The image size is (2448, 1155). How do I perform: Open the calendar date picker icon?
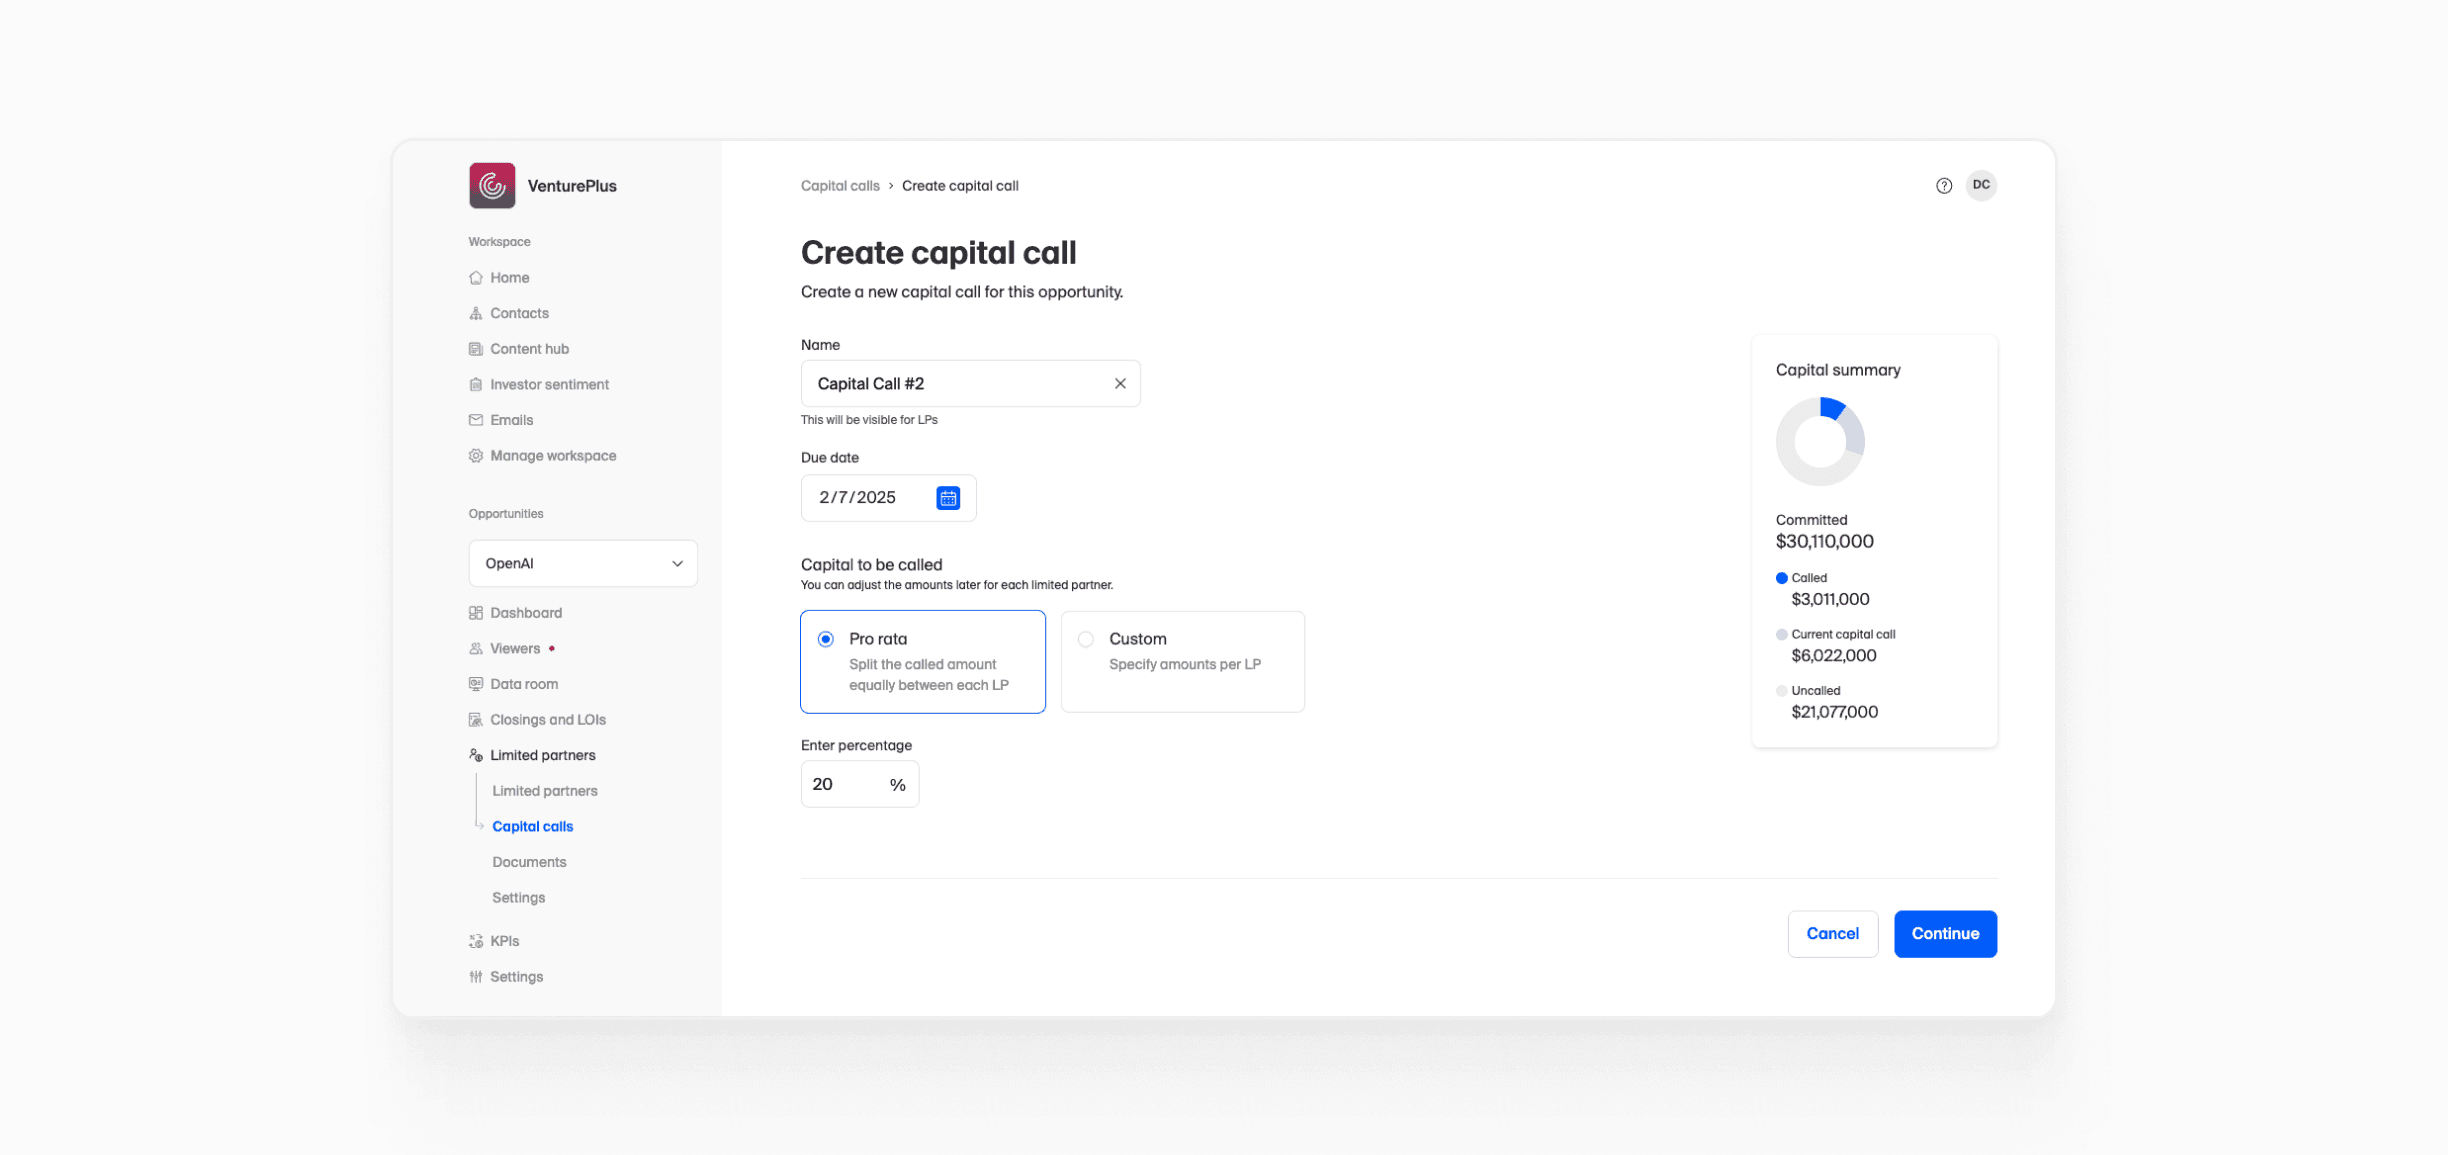tap(947, 497)
